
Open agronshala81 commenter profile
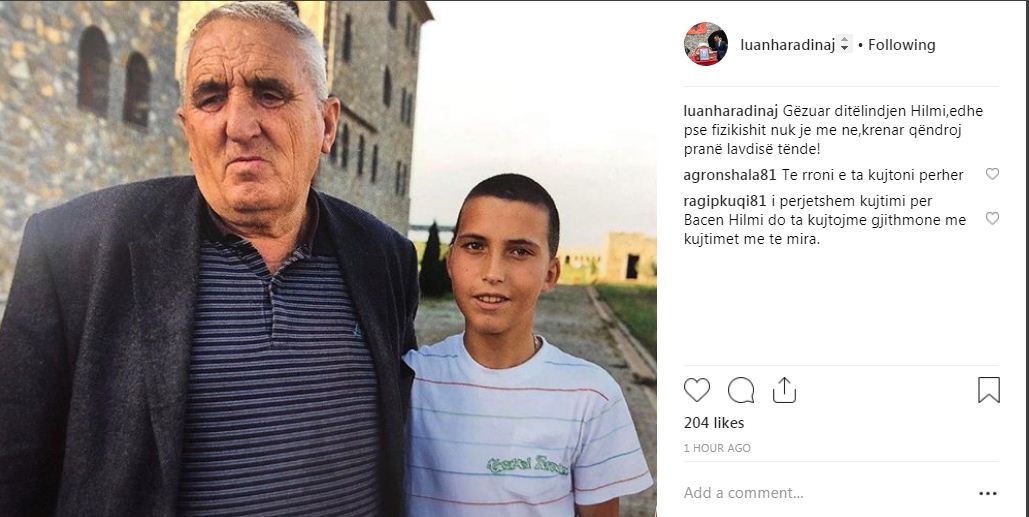(730, 175)
